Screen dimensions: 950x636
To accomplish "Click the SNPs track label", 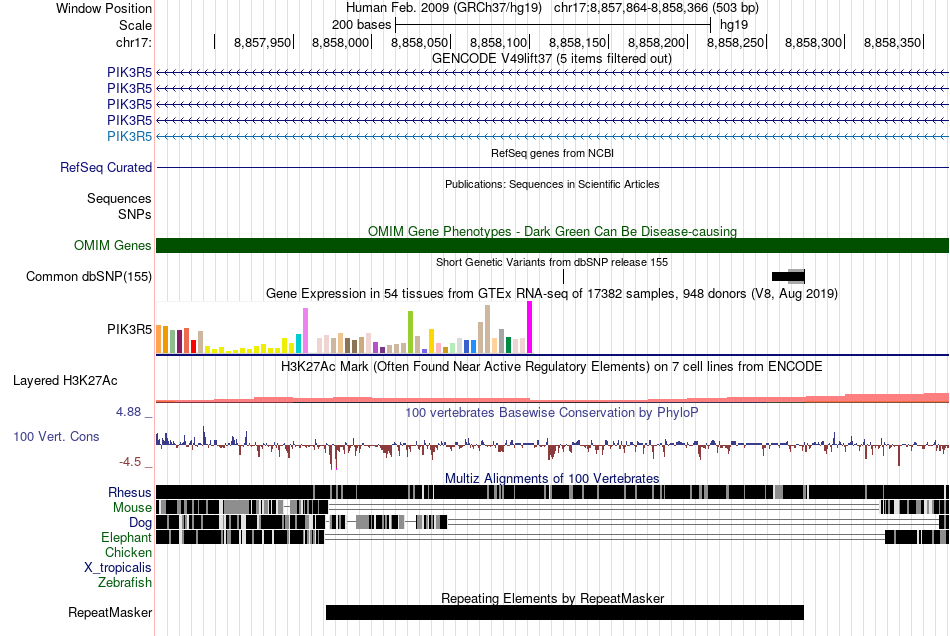I will 135,214.
